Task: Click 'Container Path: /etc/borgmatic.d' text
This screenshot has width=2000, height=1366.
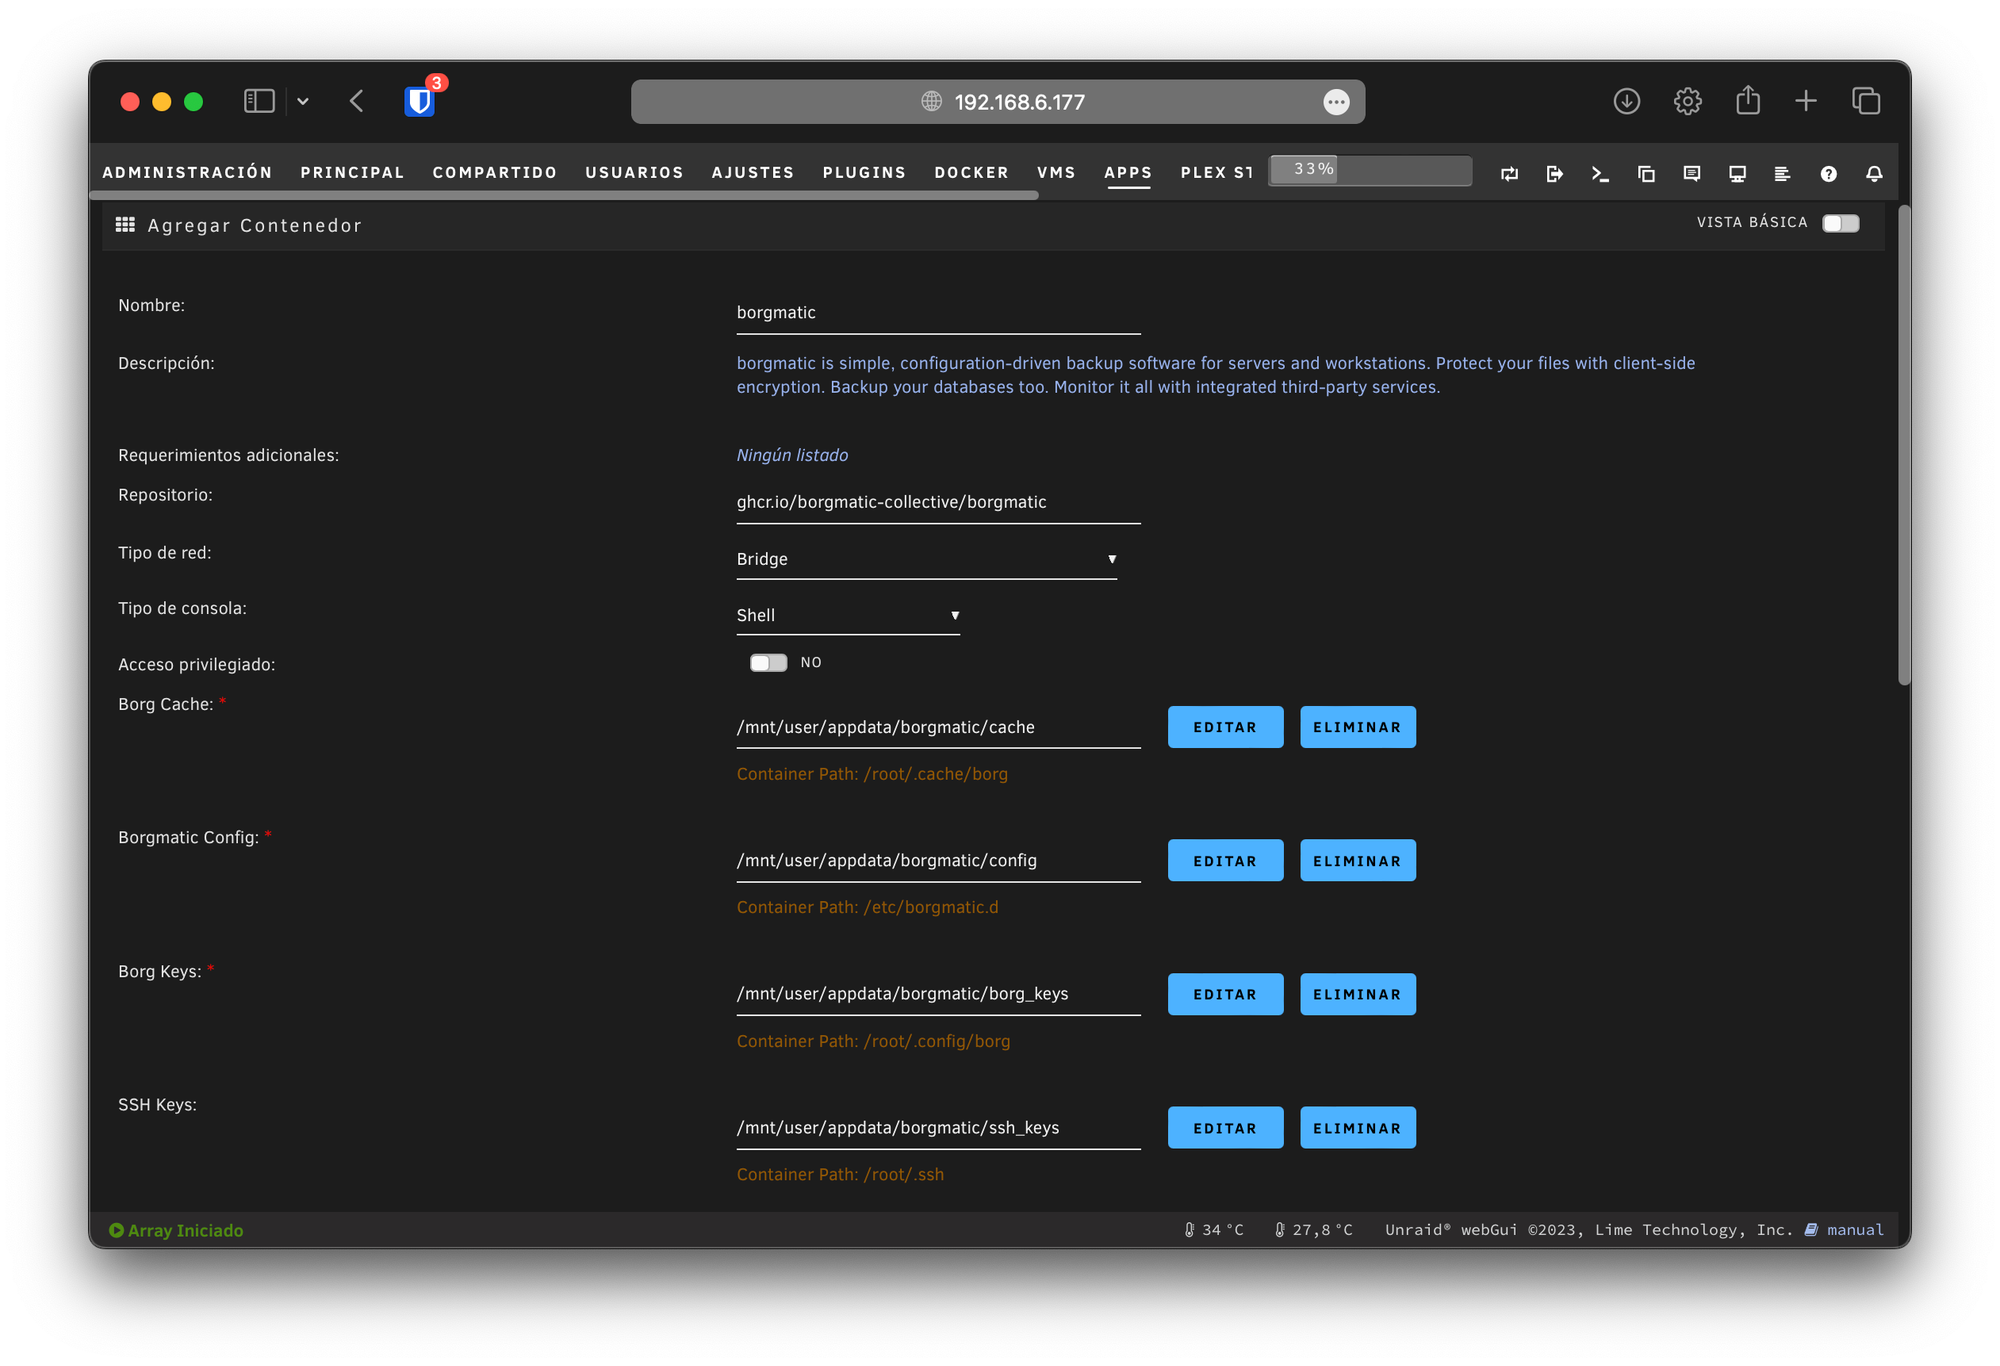Action: 867,907
